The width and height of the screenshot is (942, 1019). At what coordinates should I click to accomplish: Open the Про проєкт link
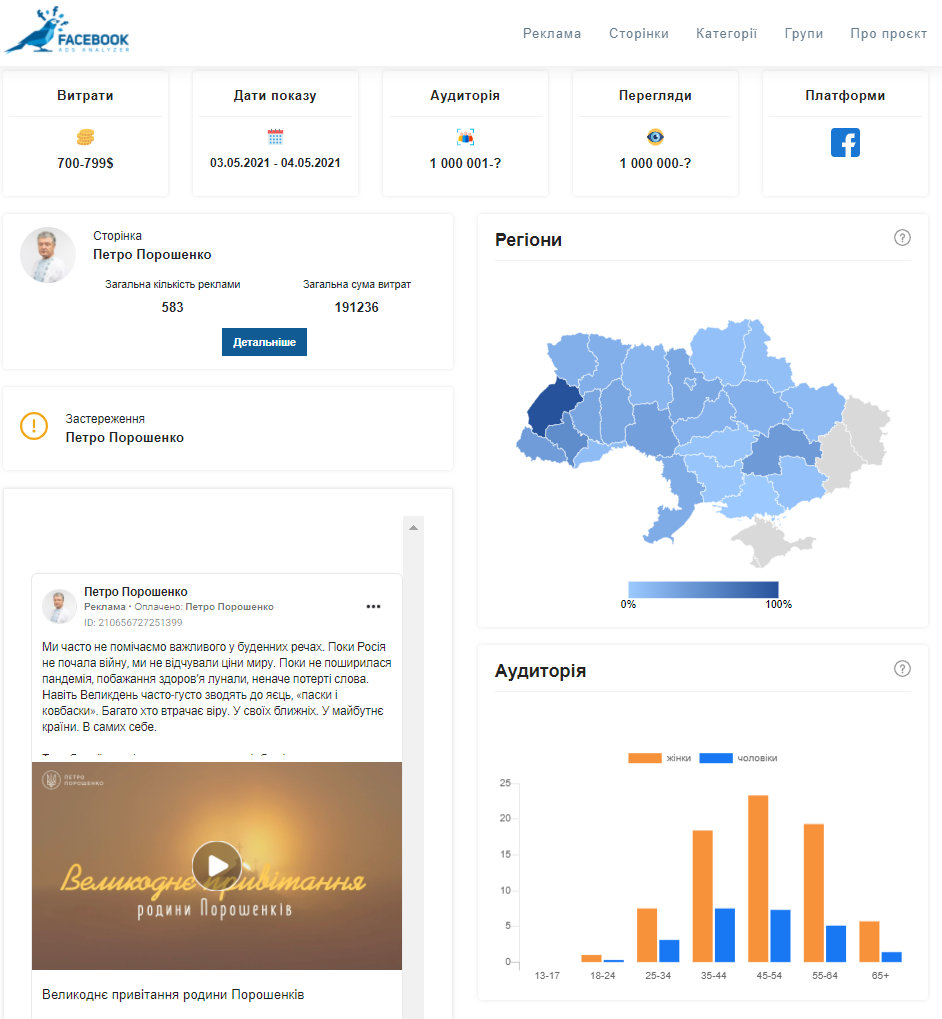(x=888, y=33)
